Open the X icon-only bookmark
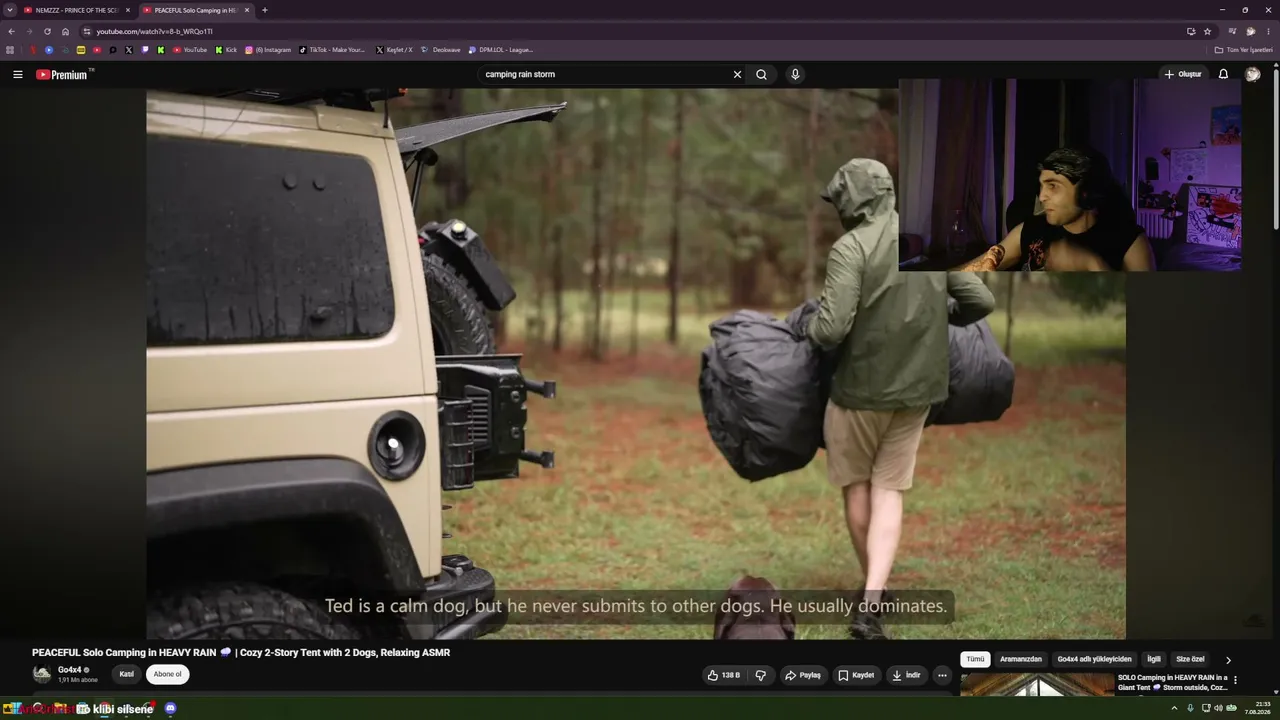This screenshot has height=720, width=1280. [x=129, y=49]
